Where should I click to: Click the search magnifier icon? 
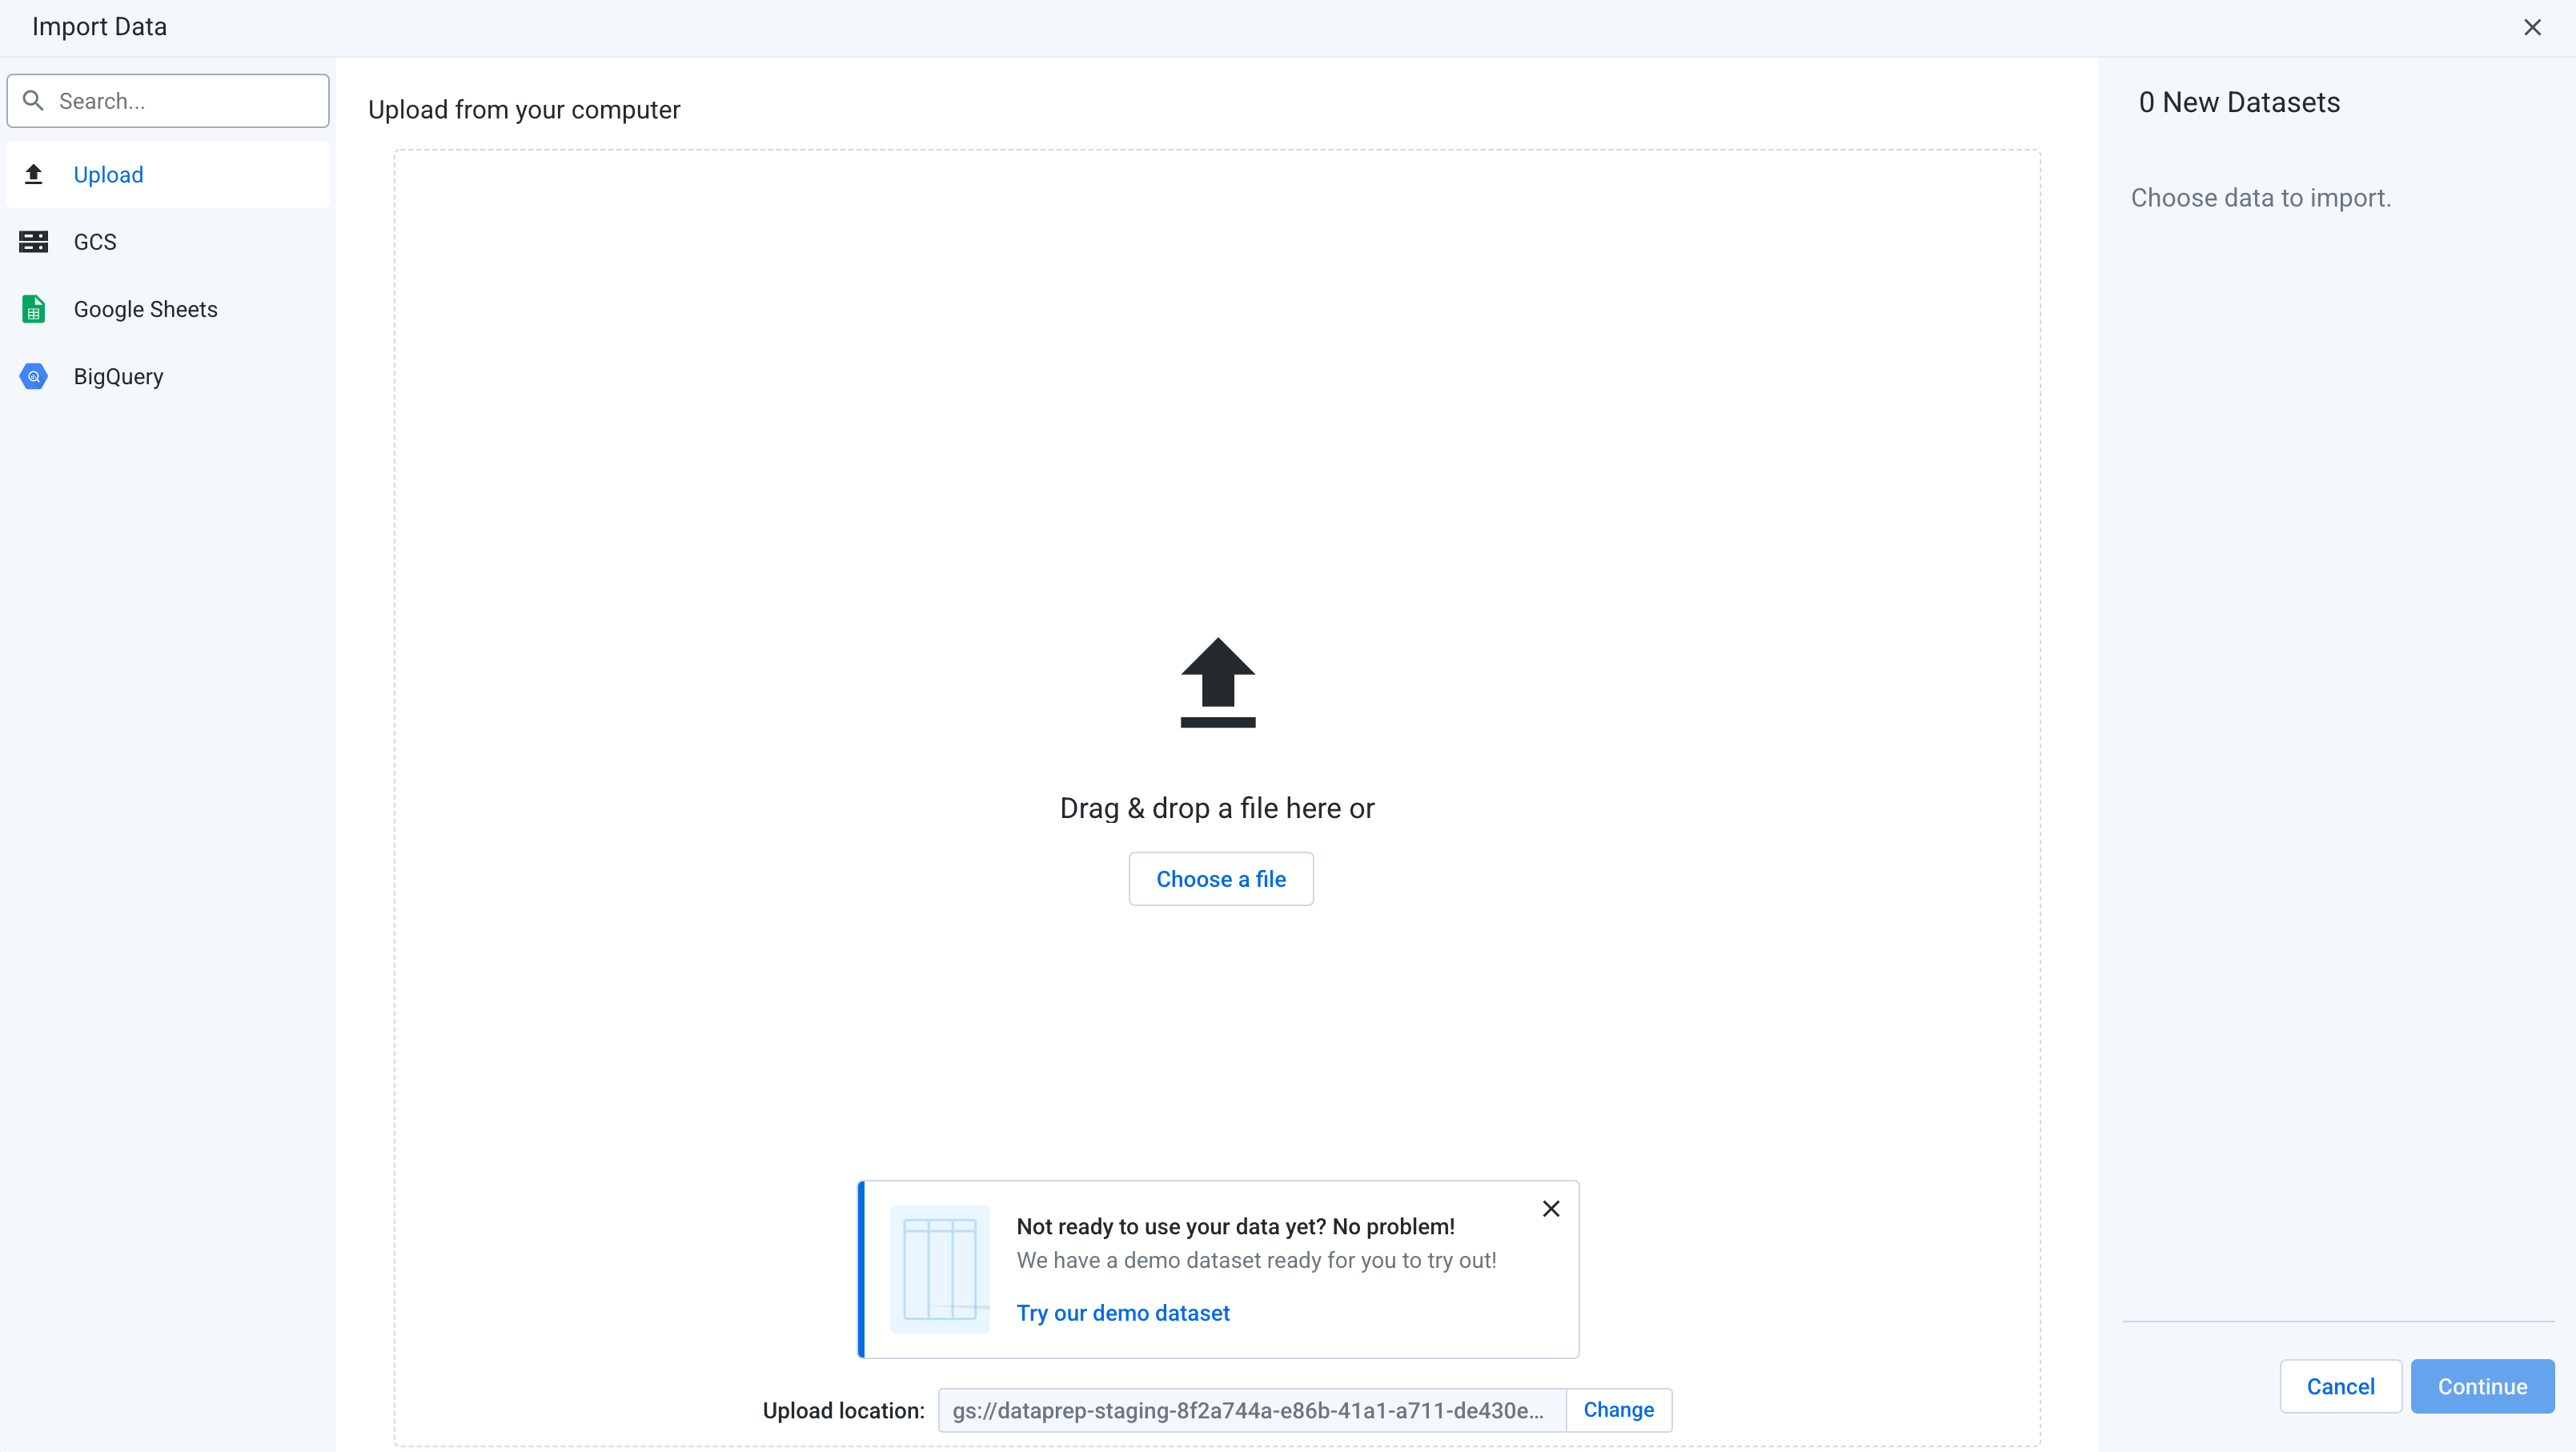[x=32, y=100]
